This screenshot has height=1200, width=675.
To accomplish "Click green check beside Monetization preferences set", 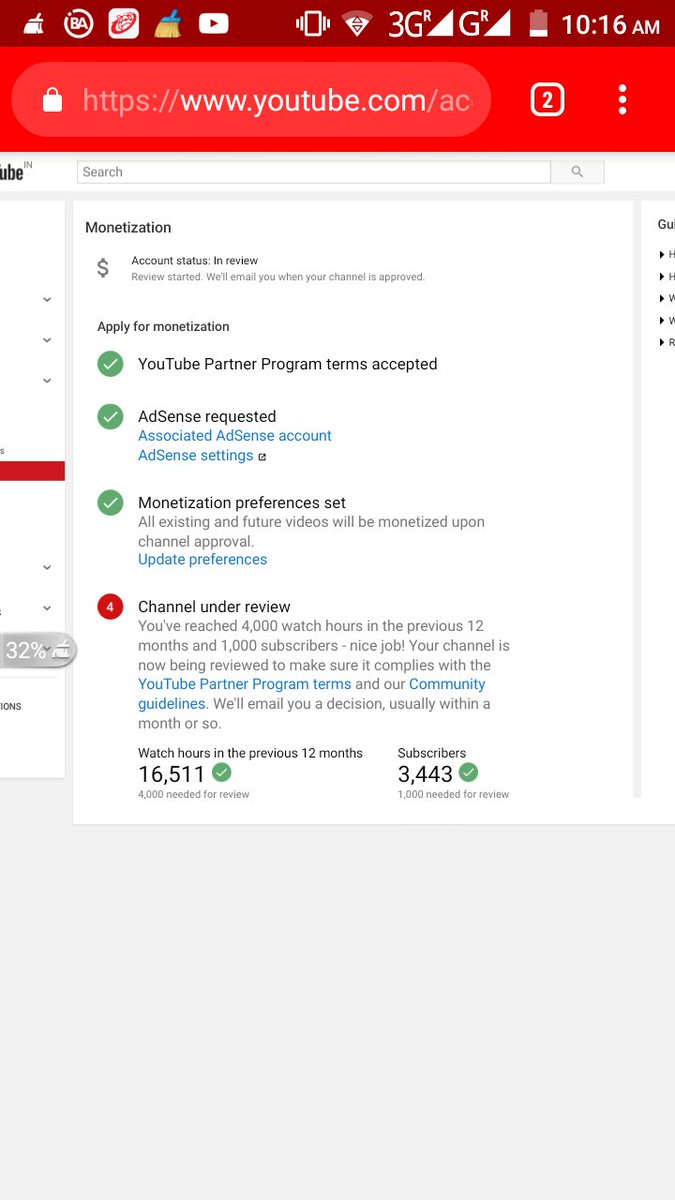I will tap(110, 503).
